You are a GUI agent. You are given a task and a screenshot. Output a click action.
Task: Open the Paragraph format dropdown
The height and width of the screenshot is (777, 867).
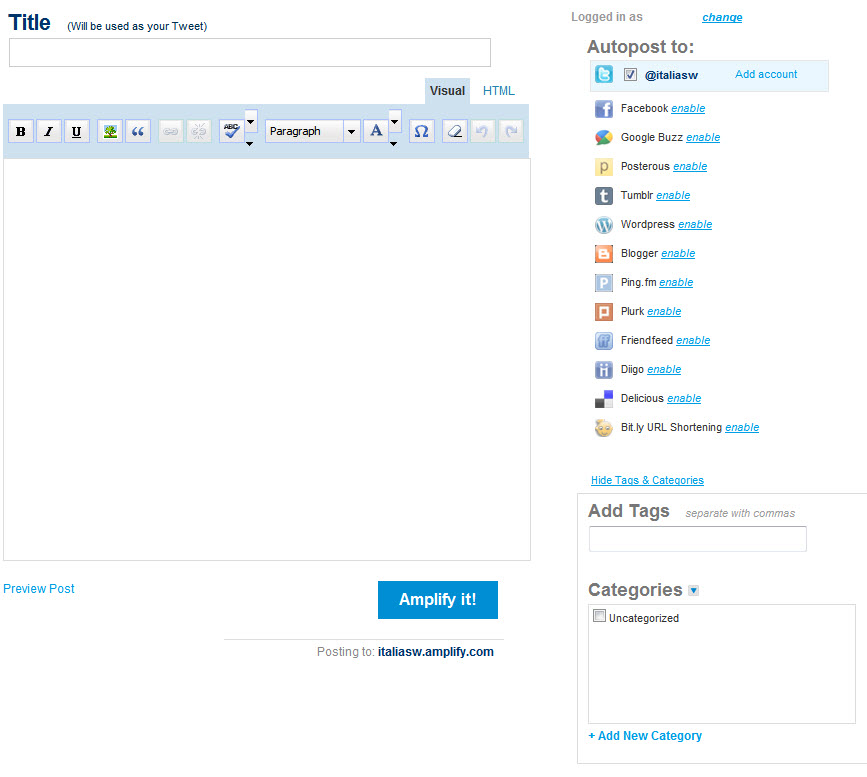312,132
